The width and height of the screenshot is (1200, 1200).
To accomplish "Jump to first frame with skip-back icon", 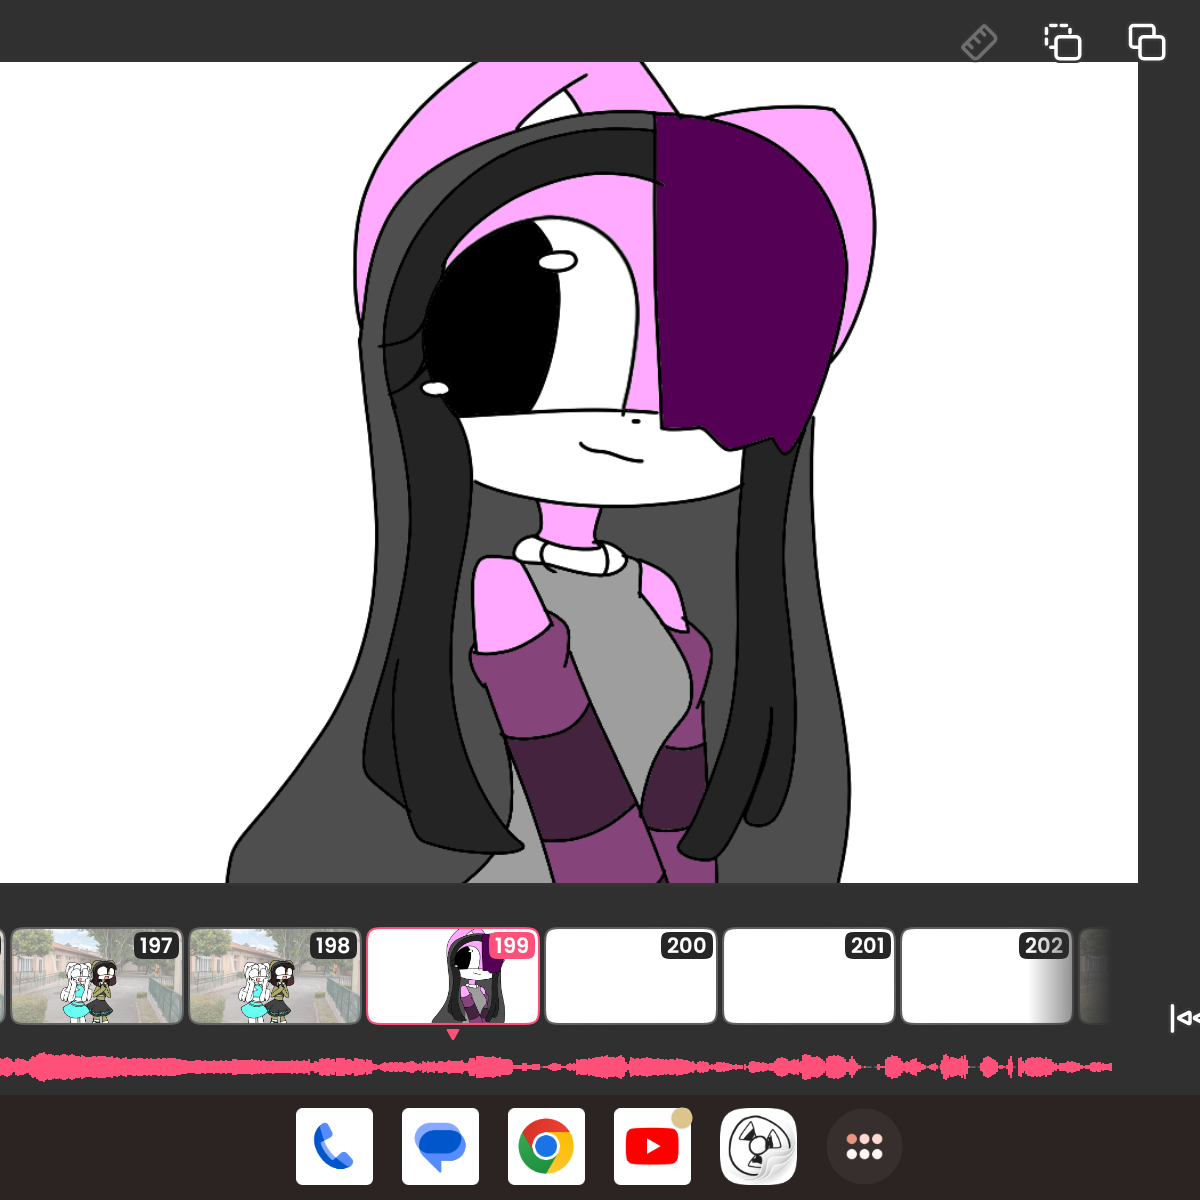I will tap(1184, 1018).
